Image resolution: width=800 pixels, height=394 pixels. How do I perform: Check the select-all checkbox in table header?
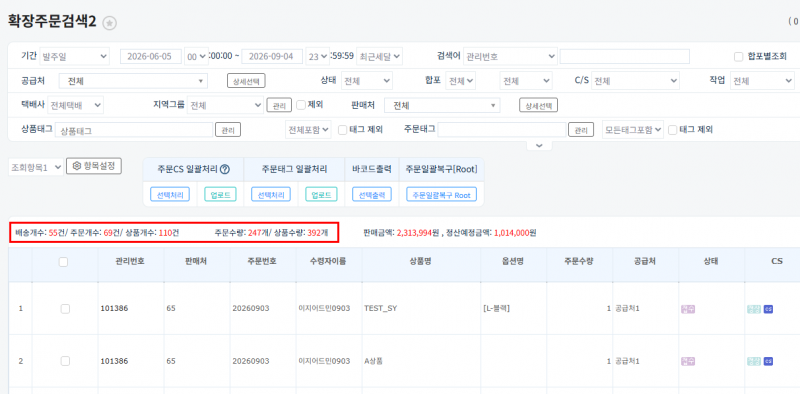[63, 262]
